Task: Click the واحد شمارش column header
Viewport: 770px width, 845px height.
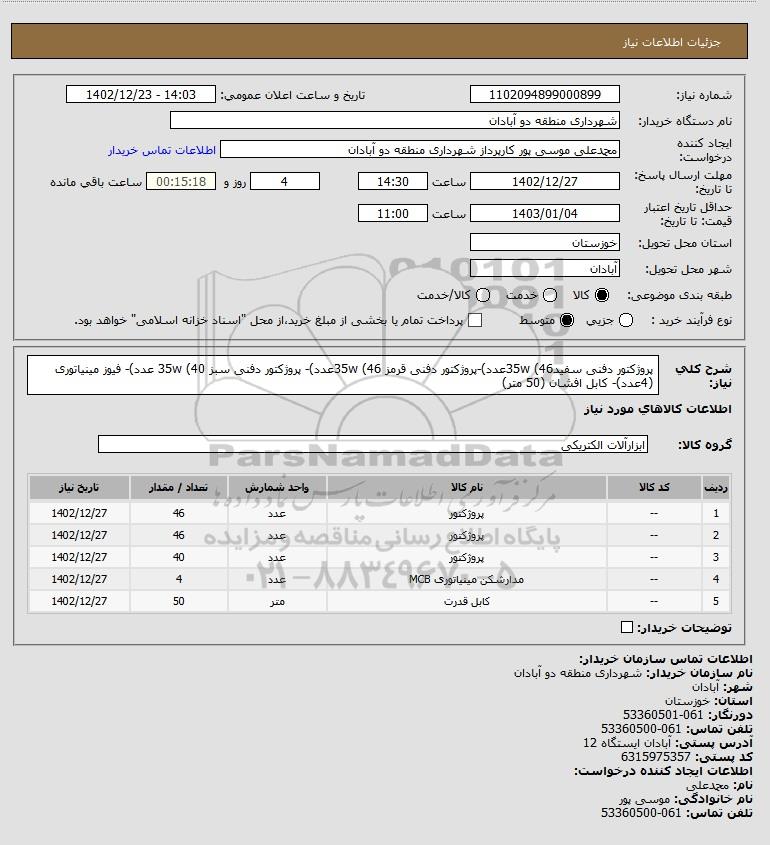Action: 277,487
